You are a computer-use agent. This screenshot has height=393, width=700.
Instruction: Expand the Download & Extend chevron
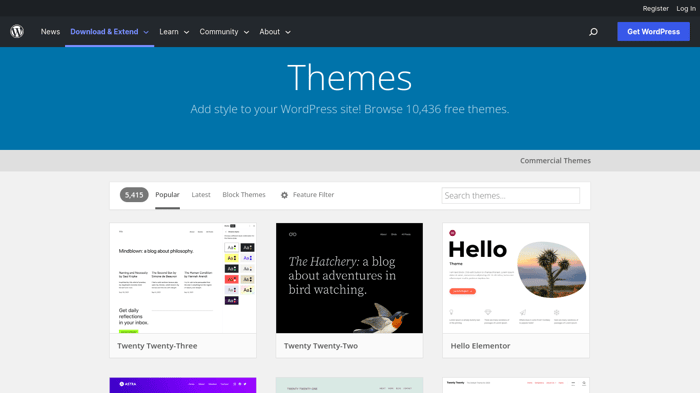pyautogui.click(x=146, y=32)
